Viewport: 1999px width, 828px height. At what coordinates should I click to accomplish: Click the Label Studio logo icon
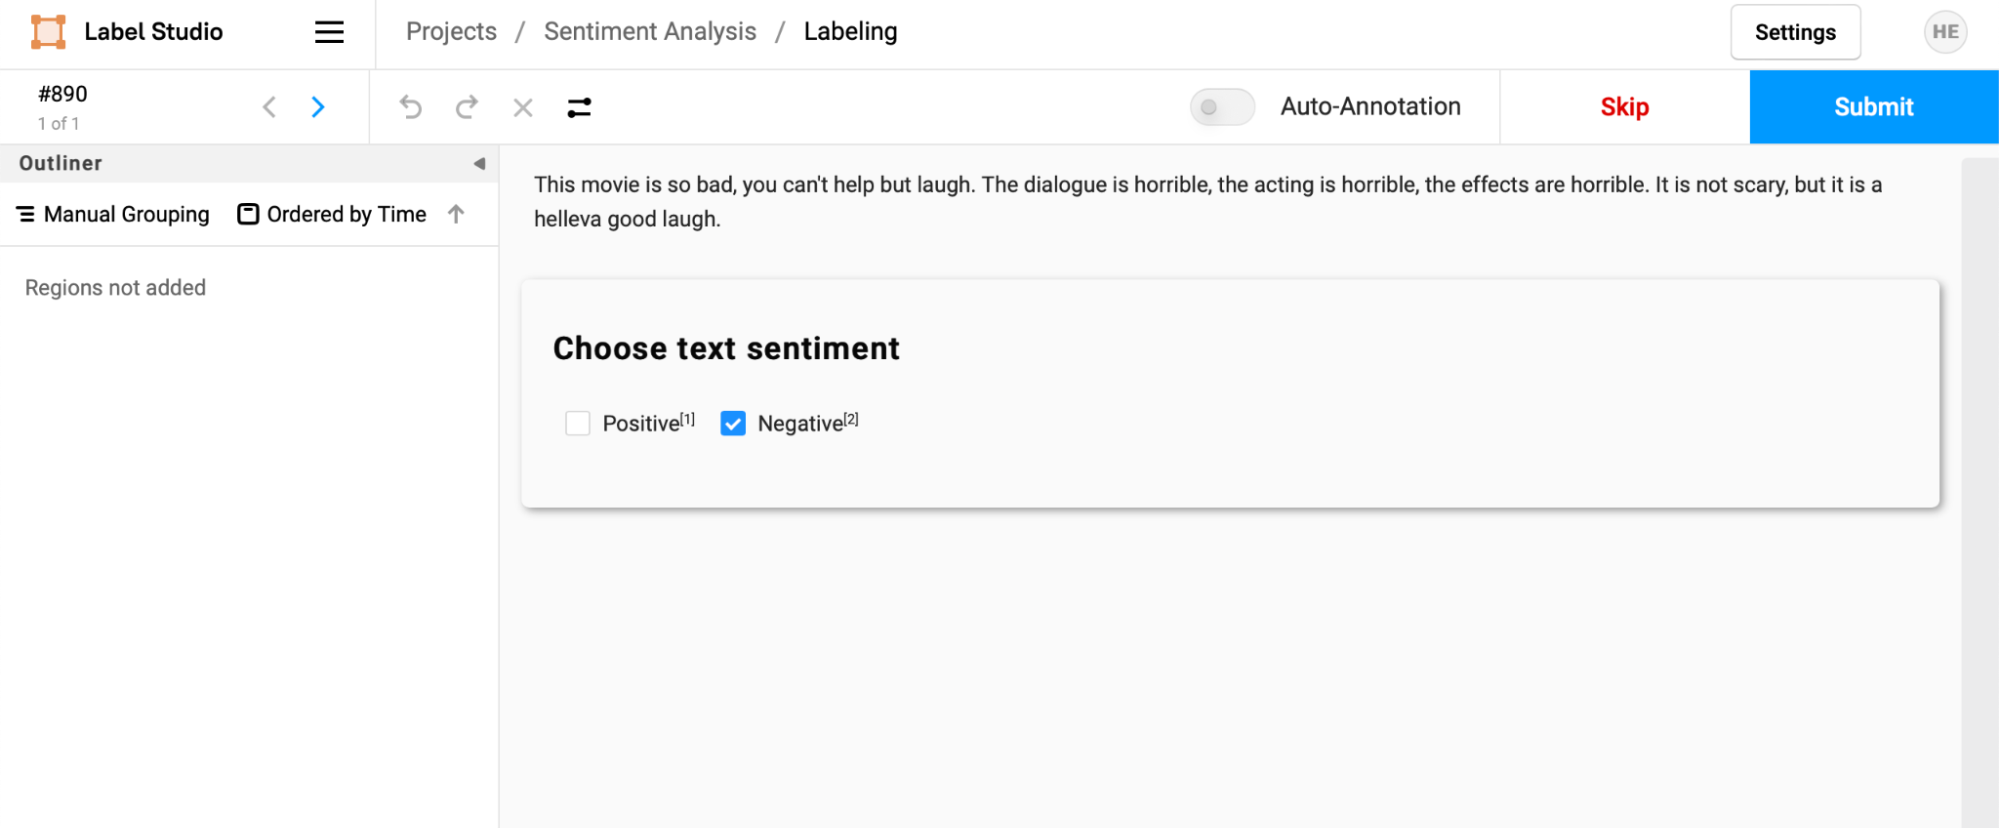48,32
